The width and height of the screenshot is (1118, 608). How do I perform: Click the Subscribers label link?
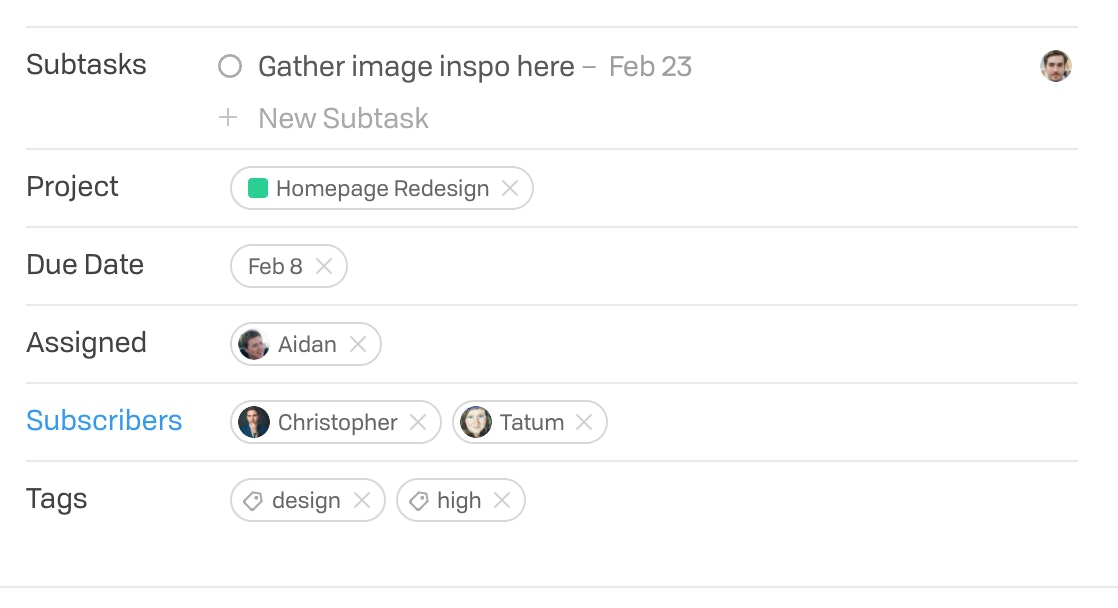104,421
